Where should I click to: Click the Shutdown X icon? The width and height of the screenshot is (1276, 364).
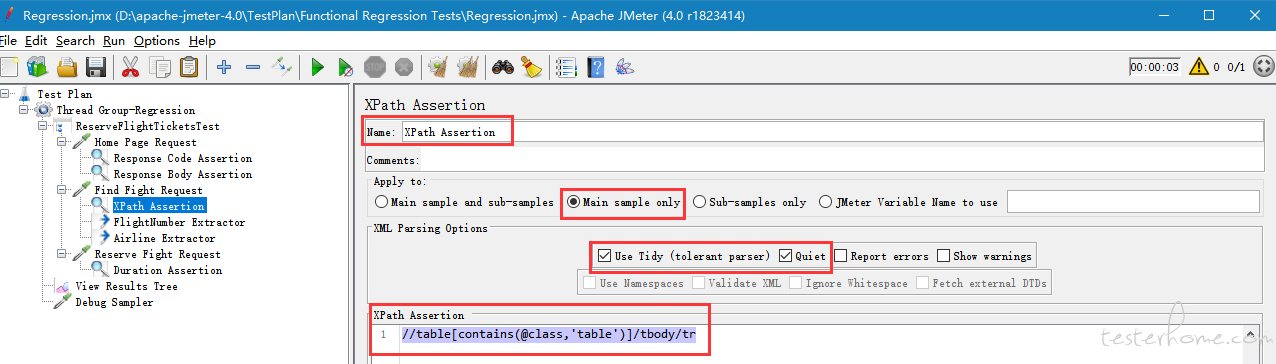click(403, 67)
